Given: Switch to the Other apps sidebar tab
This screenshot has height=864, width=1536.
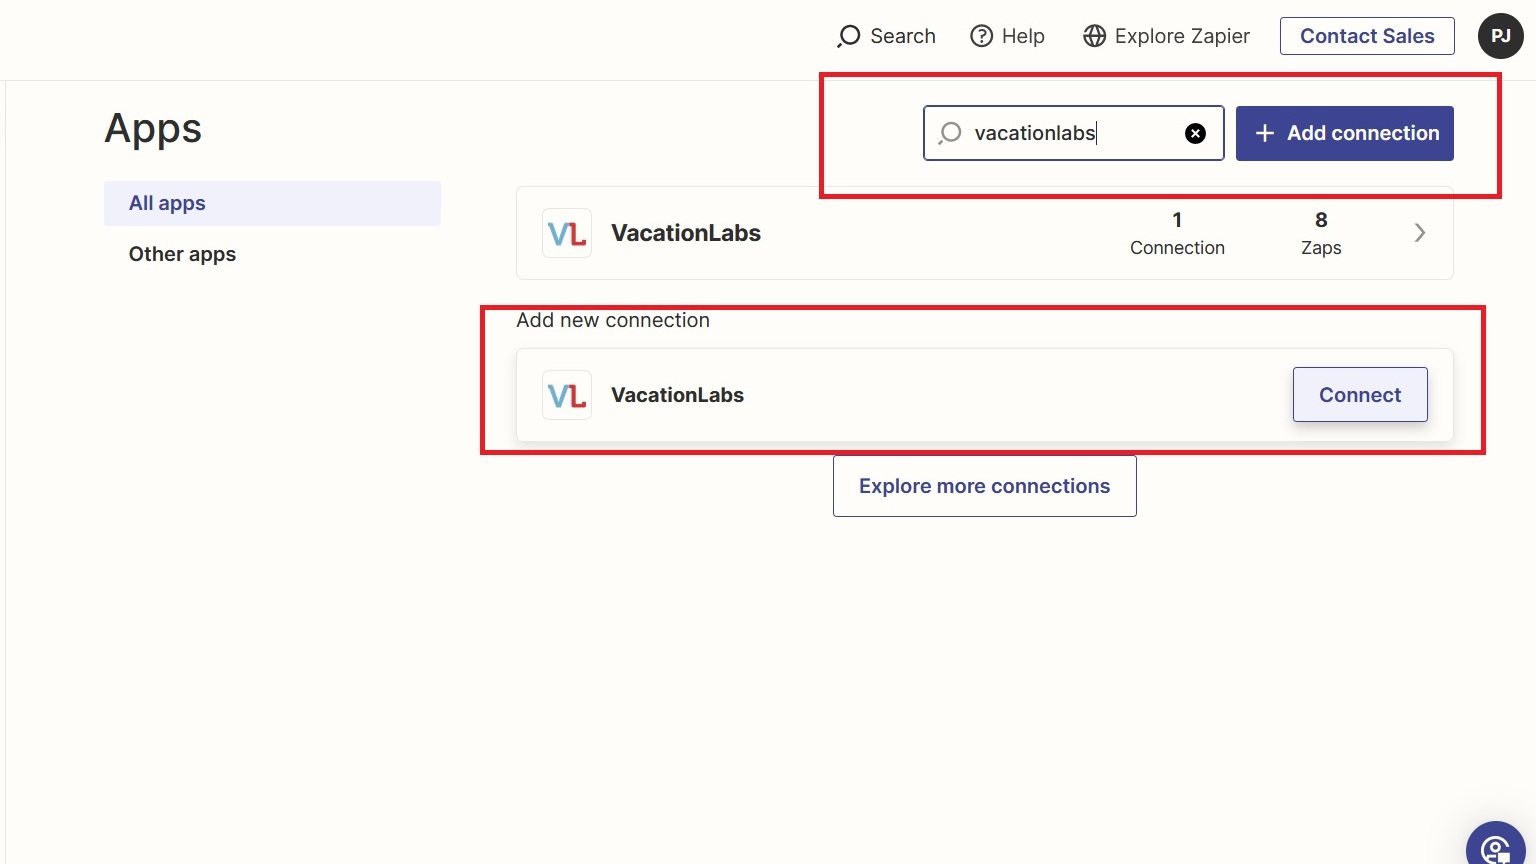Looking at the screenshot, I should click(x=182, y=254).
